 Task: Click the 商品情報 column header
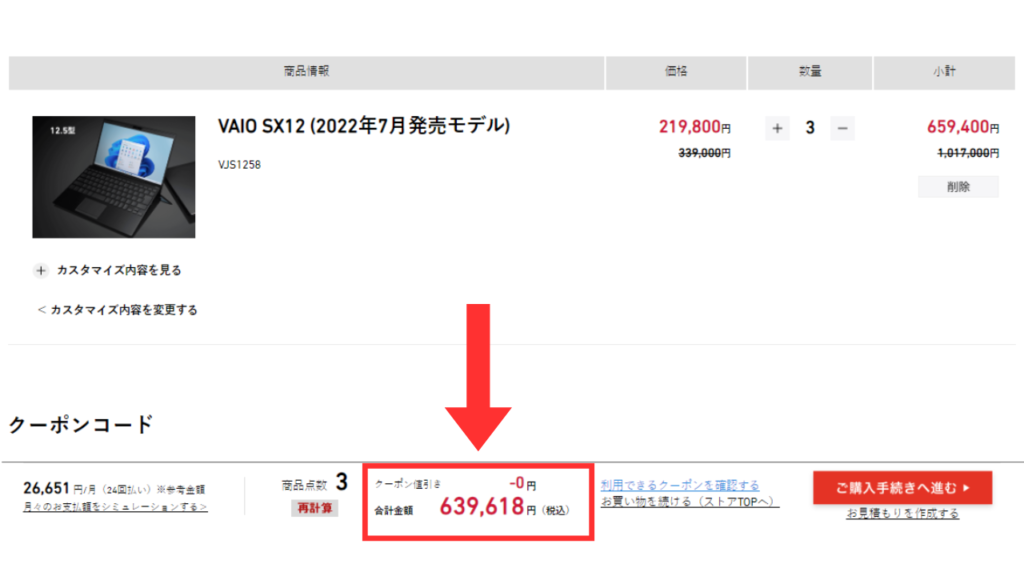(306, 72)
